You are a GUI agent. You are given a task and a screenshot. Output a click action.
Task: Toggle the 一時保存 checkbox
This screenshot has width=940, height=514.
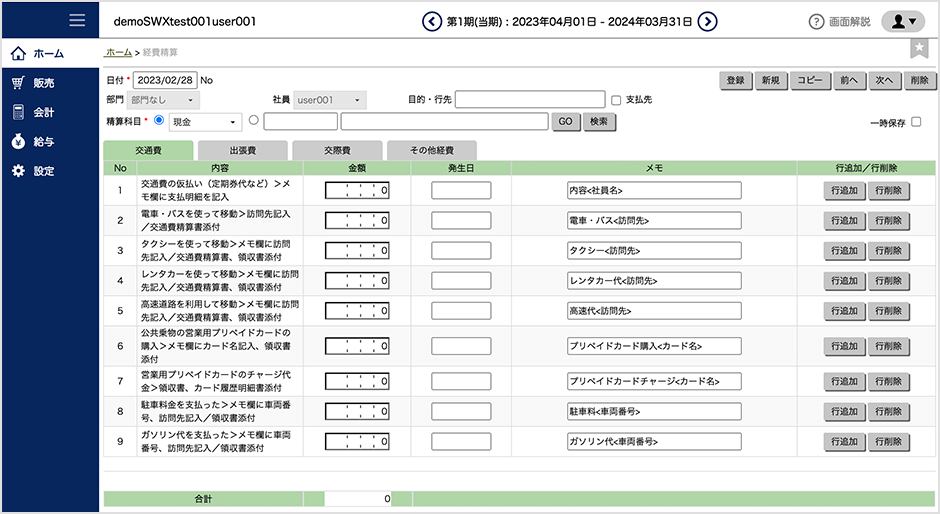tap(916, 122)
